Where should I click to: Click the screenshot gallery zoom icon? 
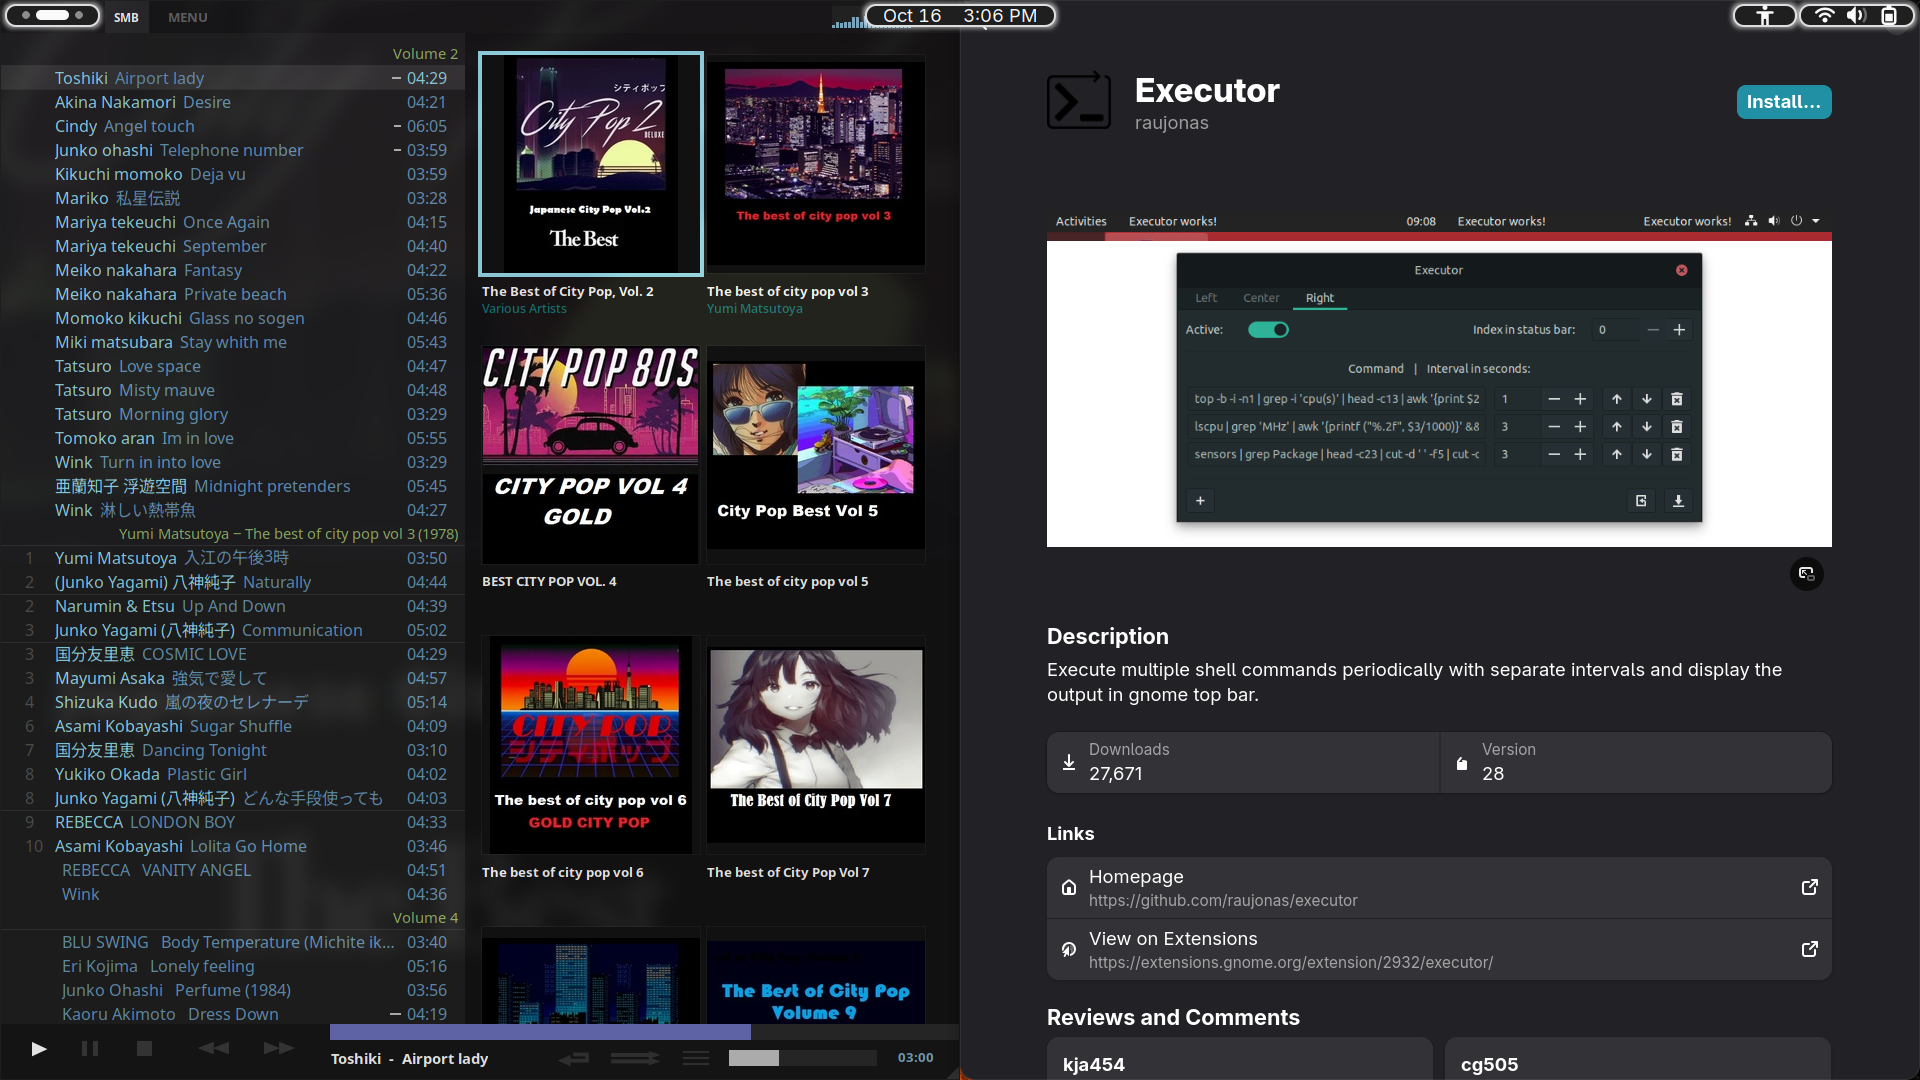tap(1806, 574)
